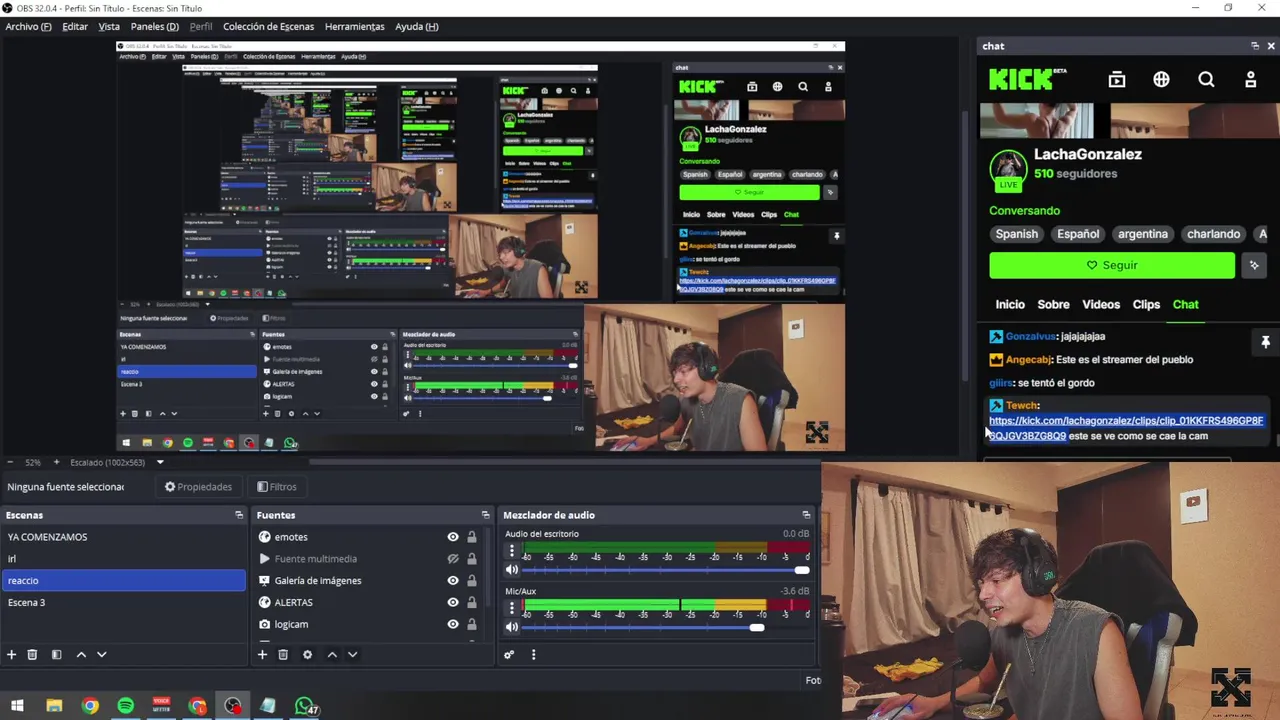The image size is (1280, 720).
Task: Unlock the ALERTAS source
Action: (x=472, y=602)
